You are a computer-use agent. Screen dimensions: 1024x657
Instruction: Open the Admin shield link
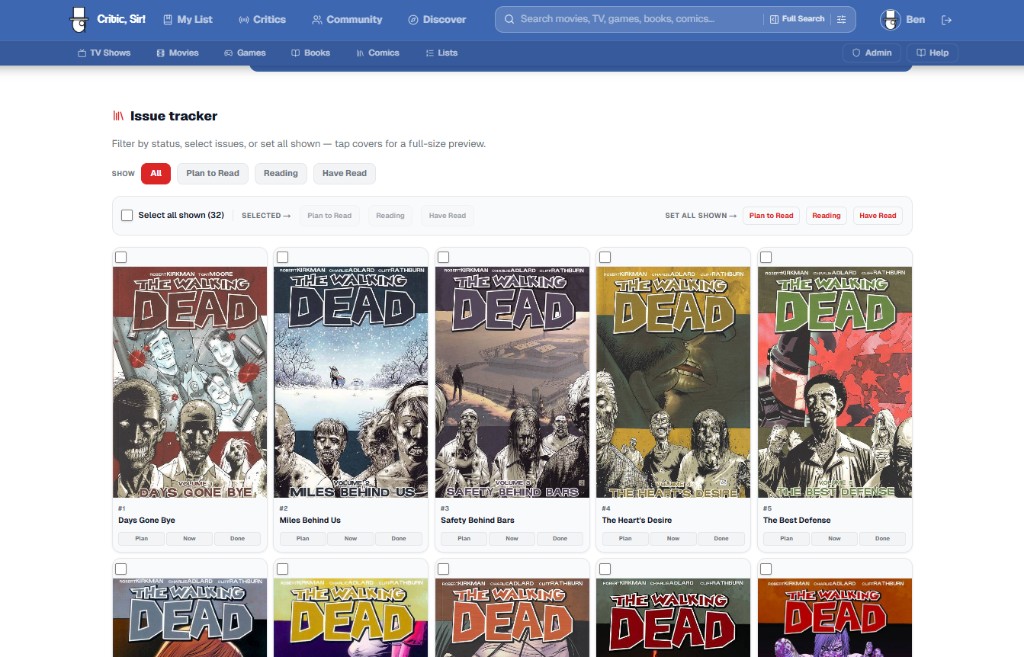tap(871, 53)
